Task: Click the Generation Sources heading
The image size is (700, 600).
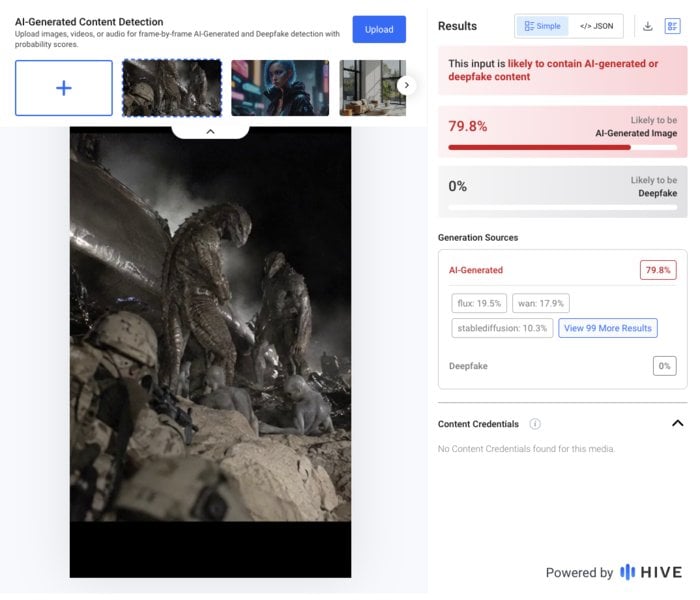Action: coord(478,238)
